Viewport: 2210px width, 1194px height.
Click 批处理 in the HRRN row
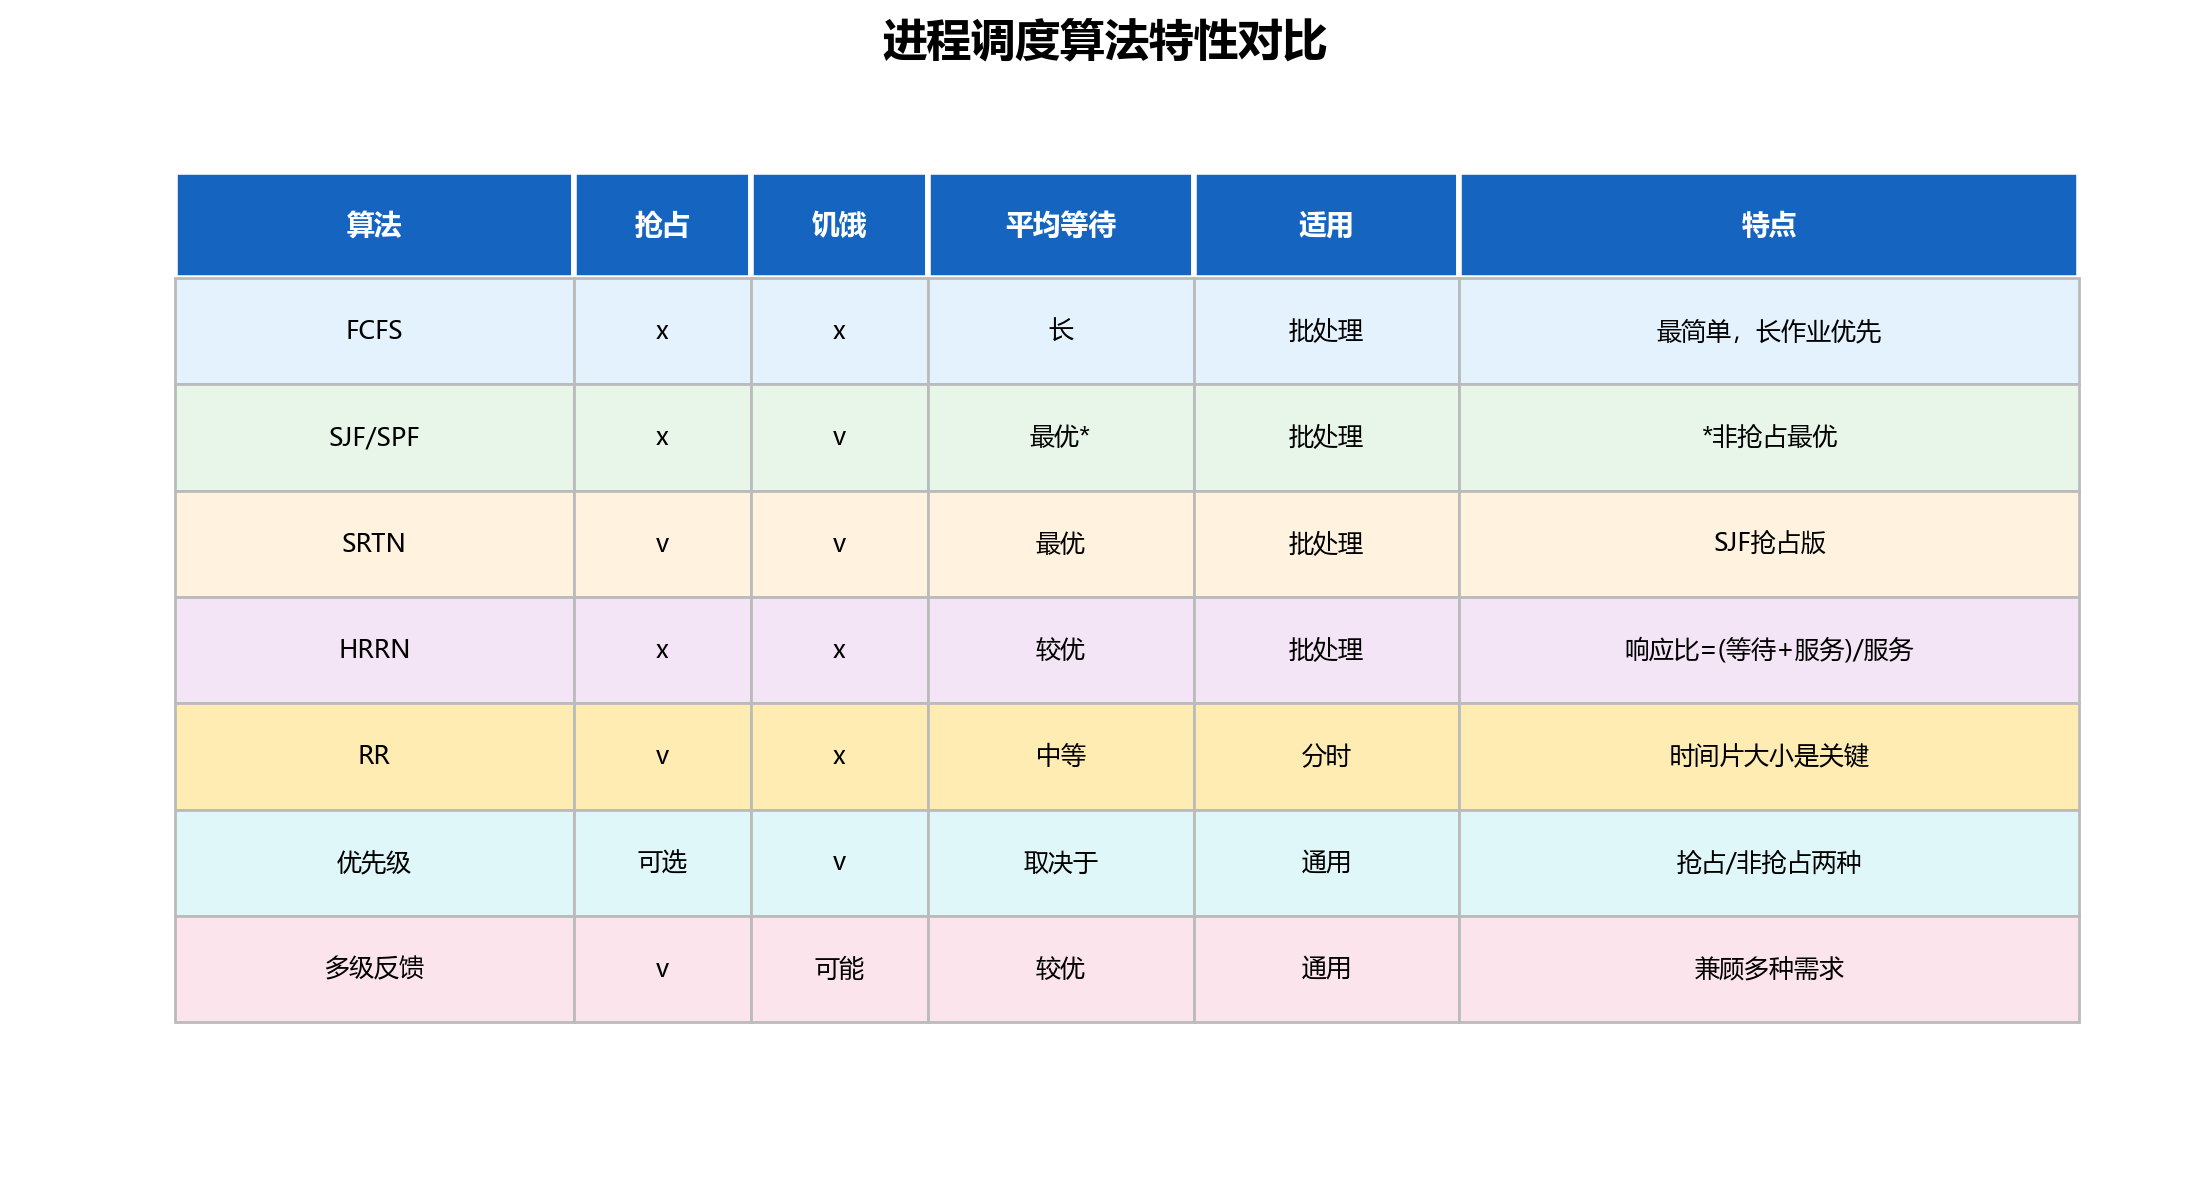click(x=1326, y=650)
